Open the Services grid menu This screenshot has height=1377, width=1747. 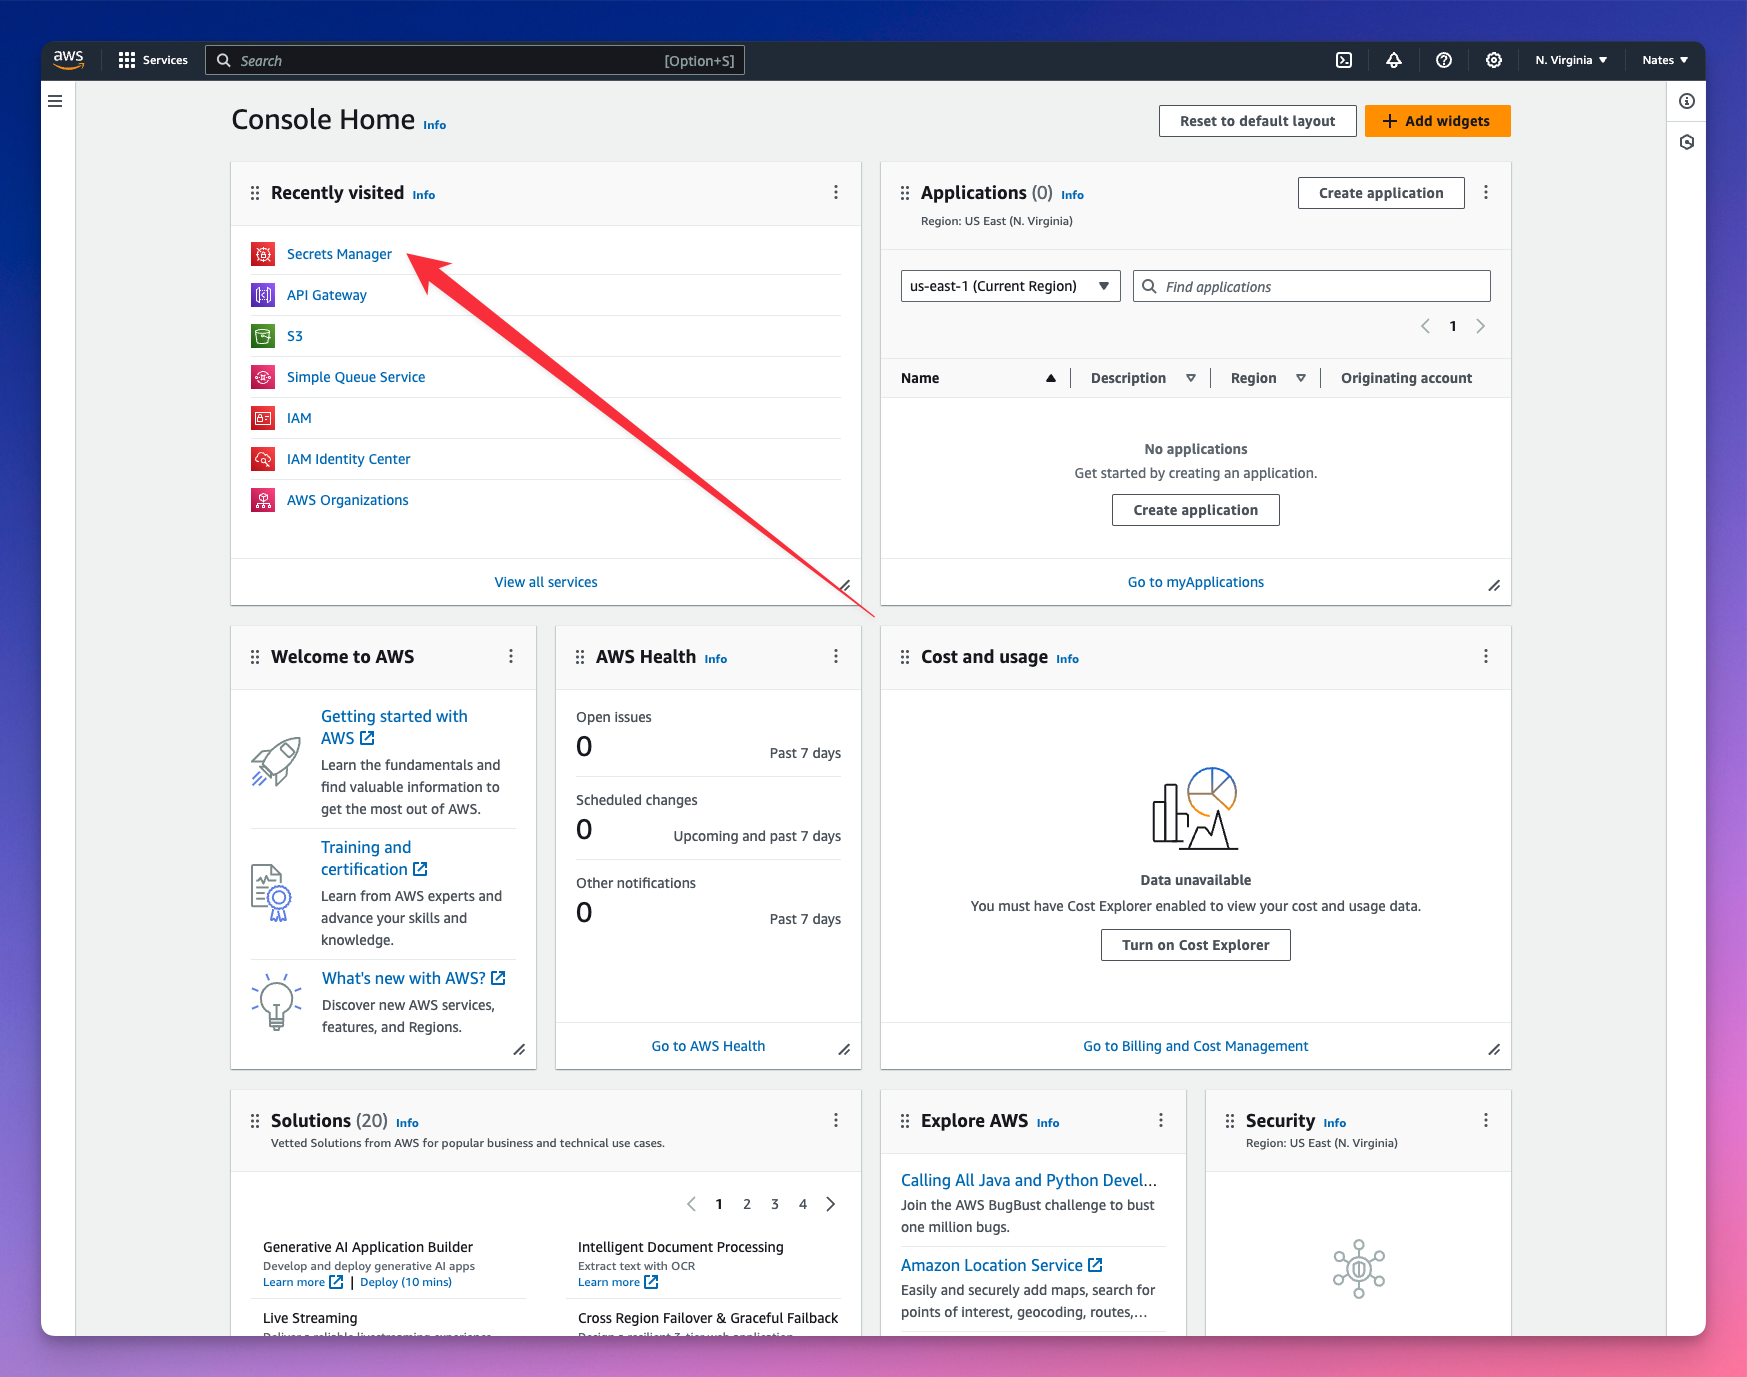(153, 60)
